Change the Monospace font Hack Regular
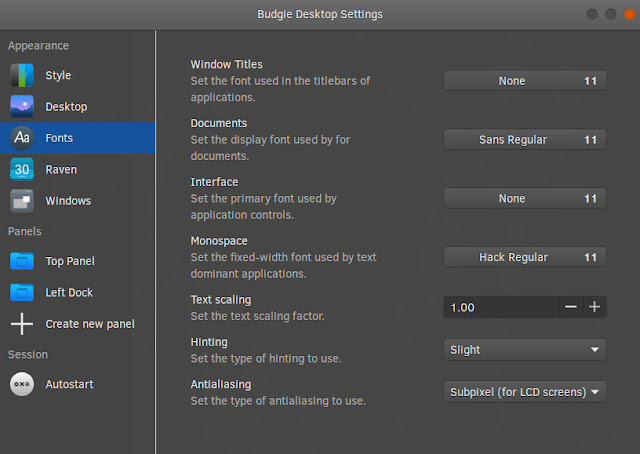This screenshot has height=454, width=640. (524, 257)
